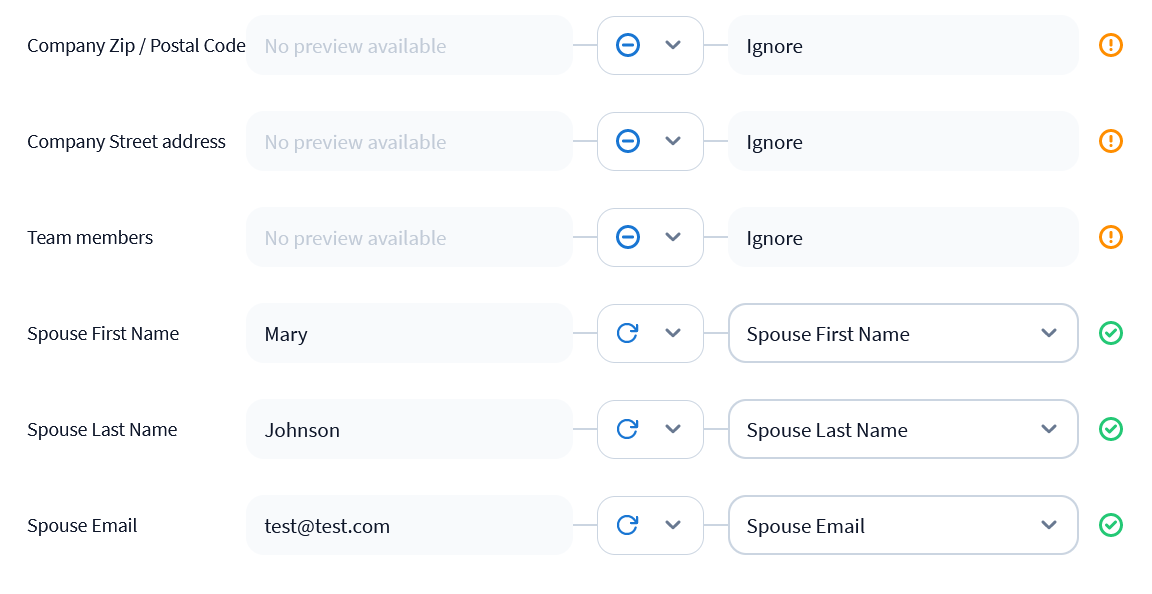Click sync icon for Spouse Last Name
1152x594 pixels.
point(628,429)
